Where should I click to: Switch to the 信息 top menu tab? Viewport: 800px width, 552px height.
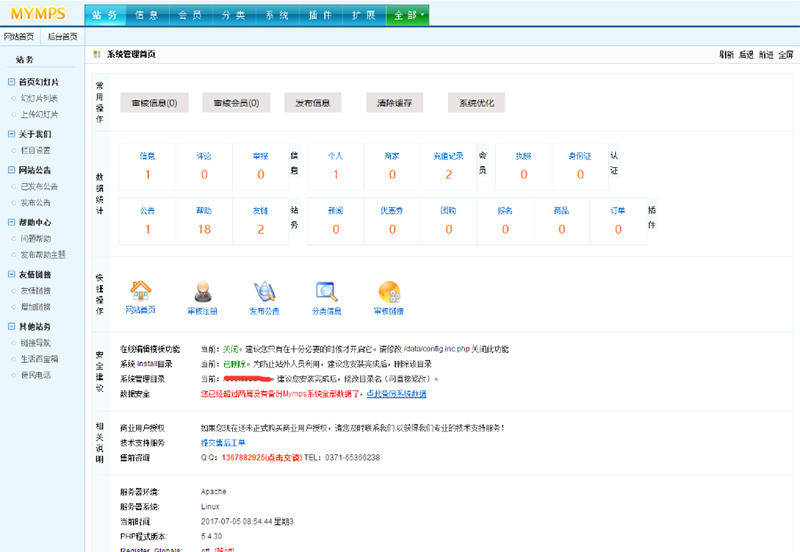146,16
